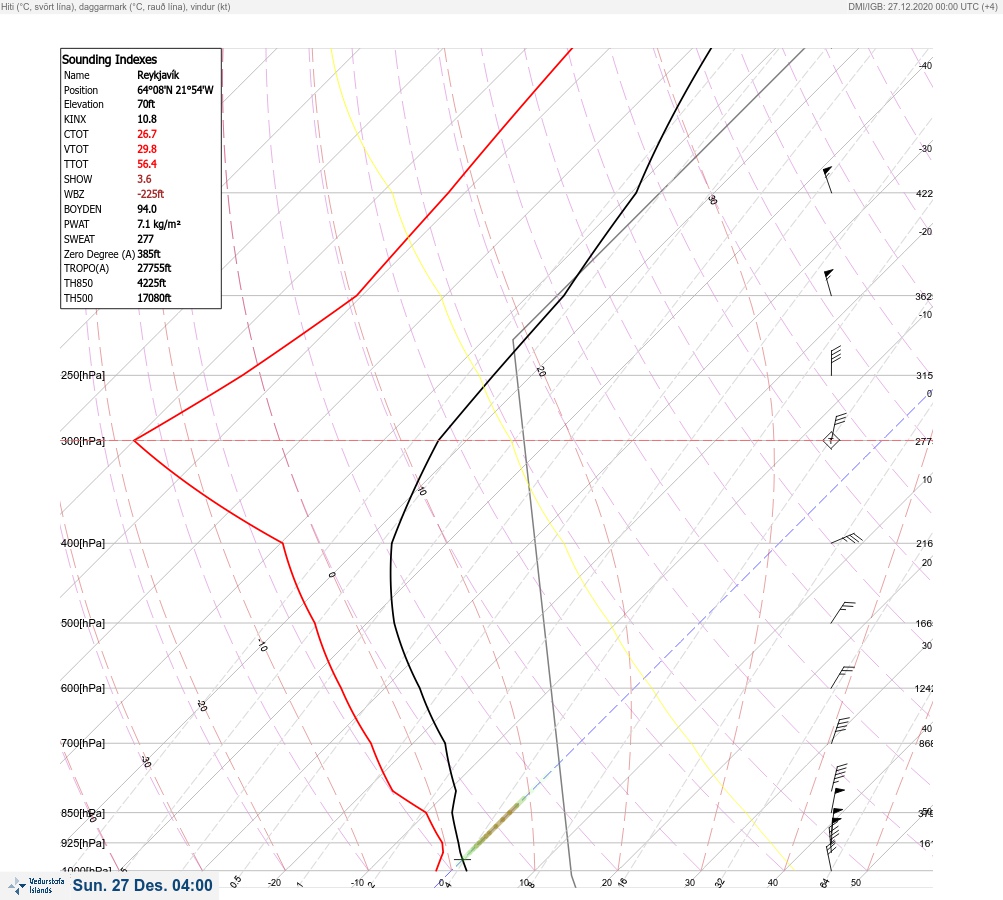Click the 500[hPa] pressure label

83,623
